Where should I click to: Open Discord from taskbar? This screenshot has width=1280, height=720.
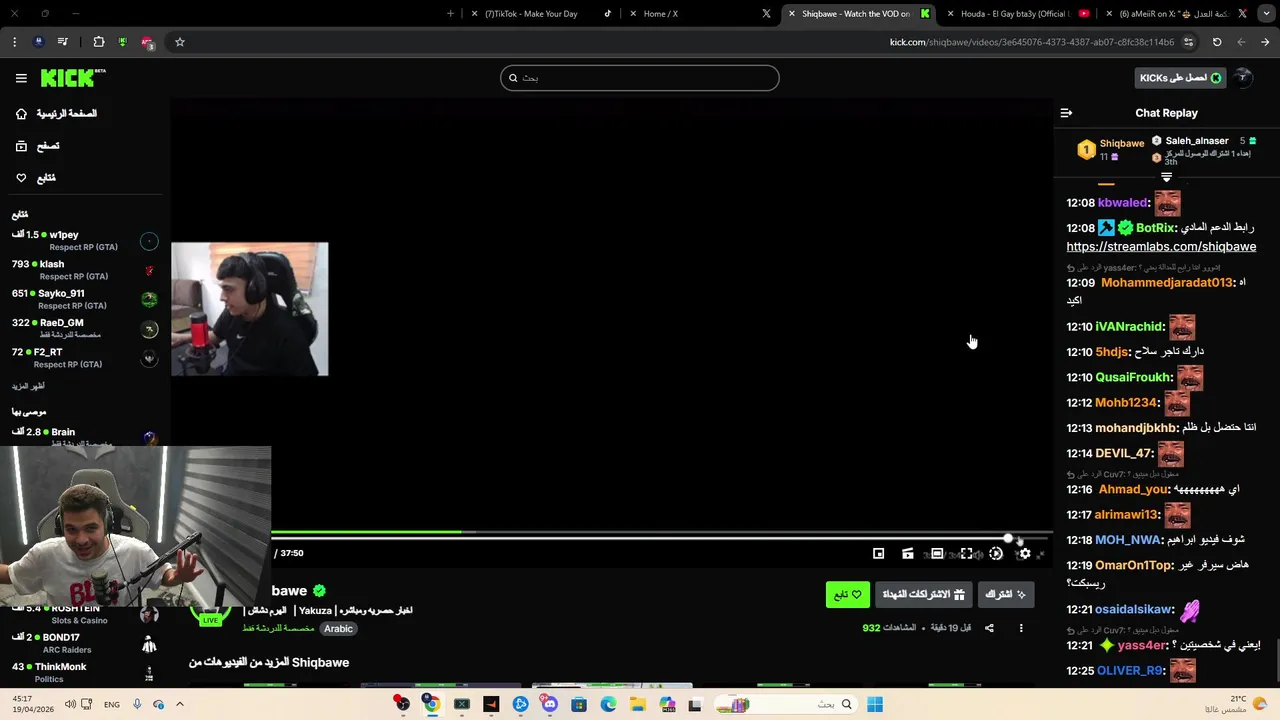549,704
